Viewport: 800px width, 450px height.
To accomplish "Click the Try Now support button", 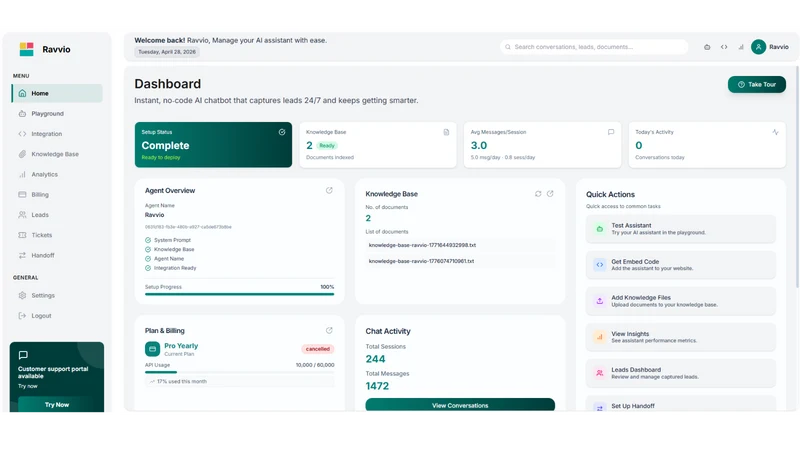I will pyautogui.click(x=57, y=405).
